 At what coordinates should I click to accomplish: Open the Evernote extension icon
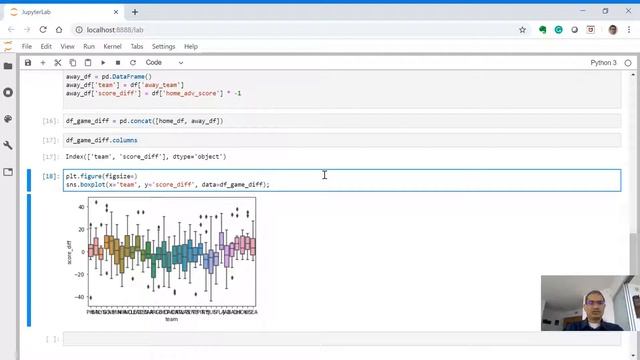(x=542, y=30)
